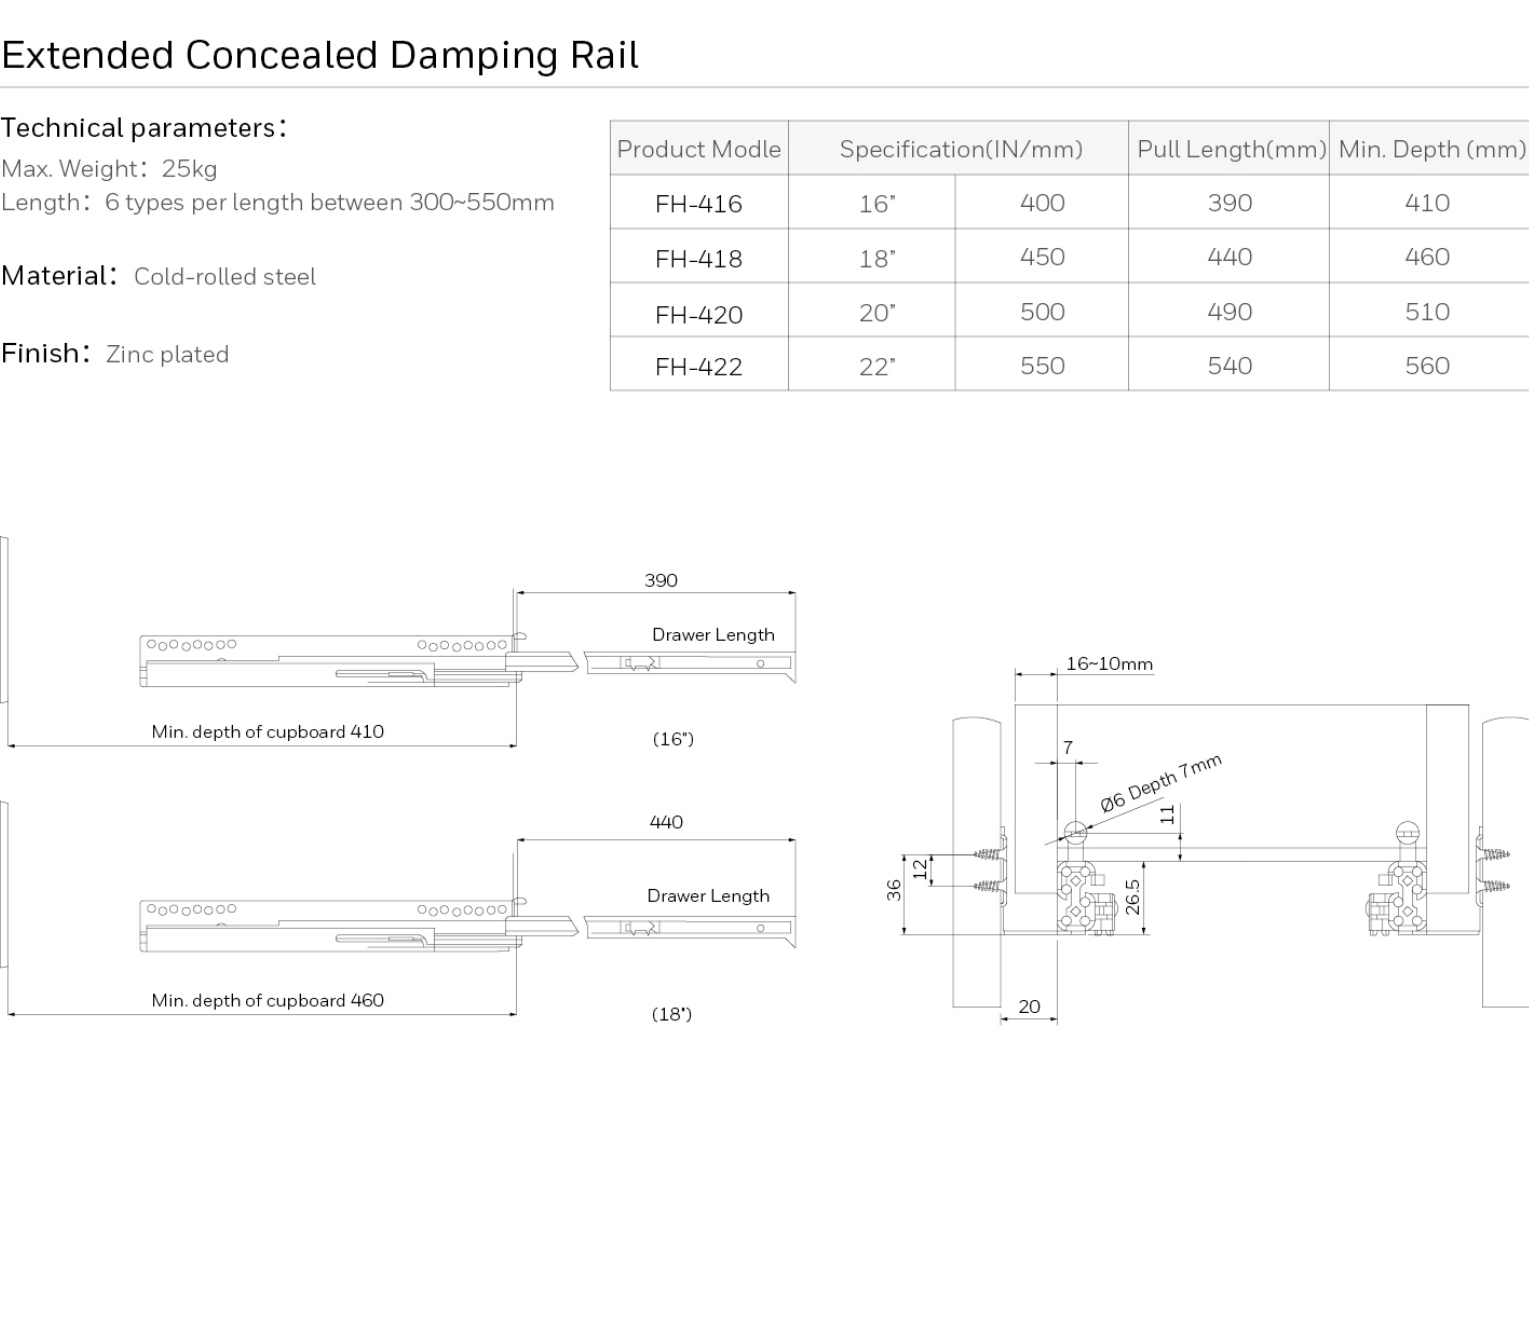Click pull length '490' in the table
Viewport: 1529px width, 1341px height.
coord(1230,312)
